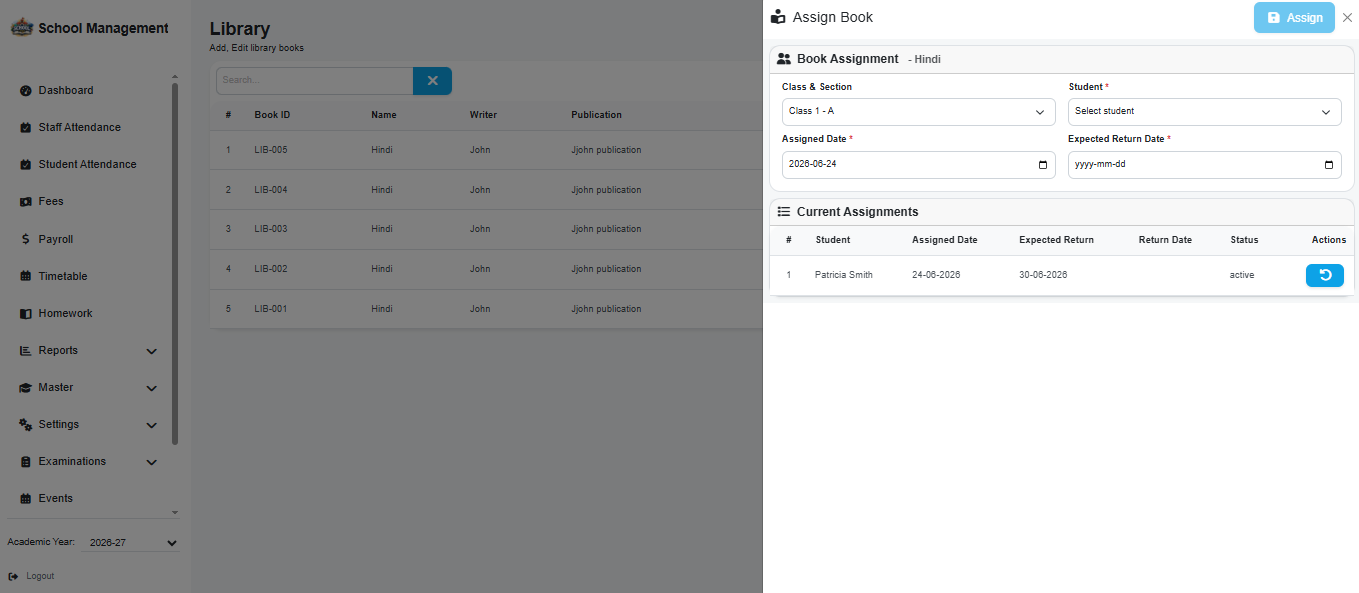Click the Logout arrow icon

point(13,576)
